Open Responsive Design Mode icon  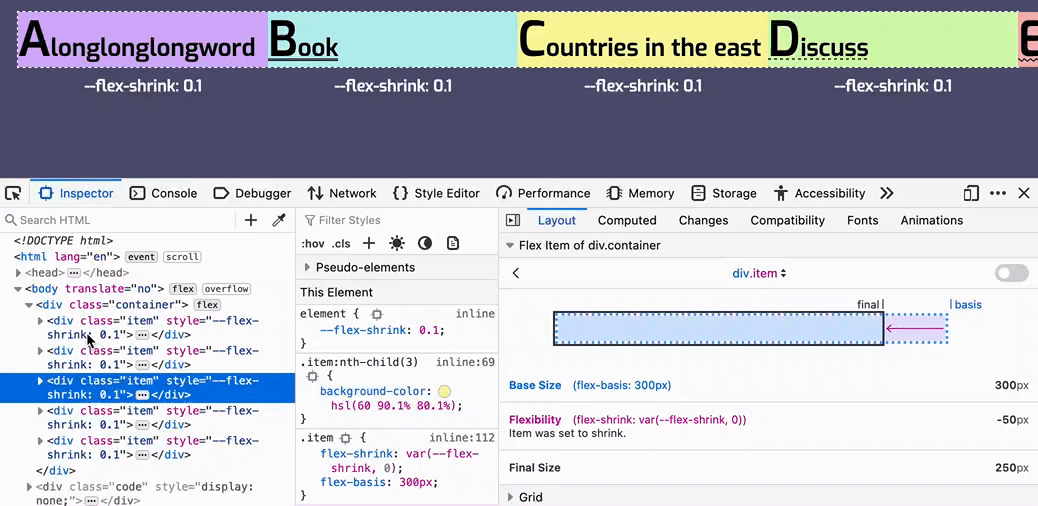click(971, 193)
